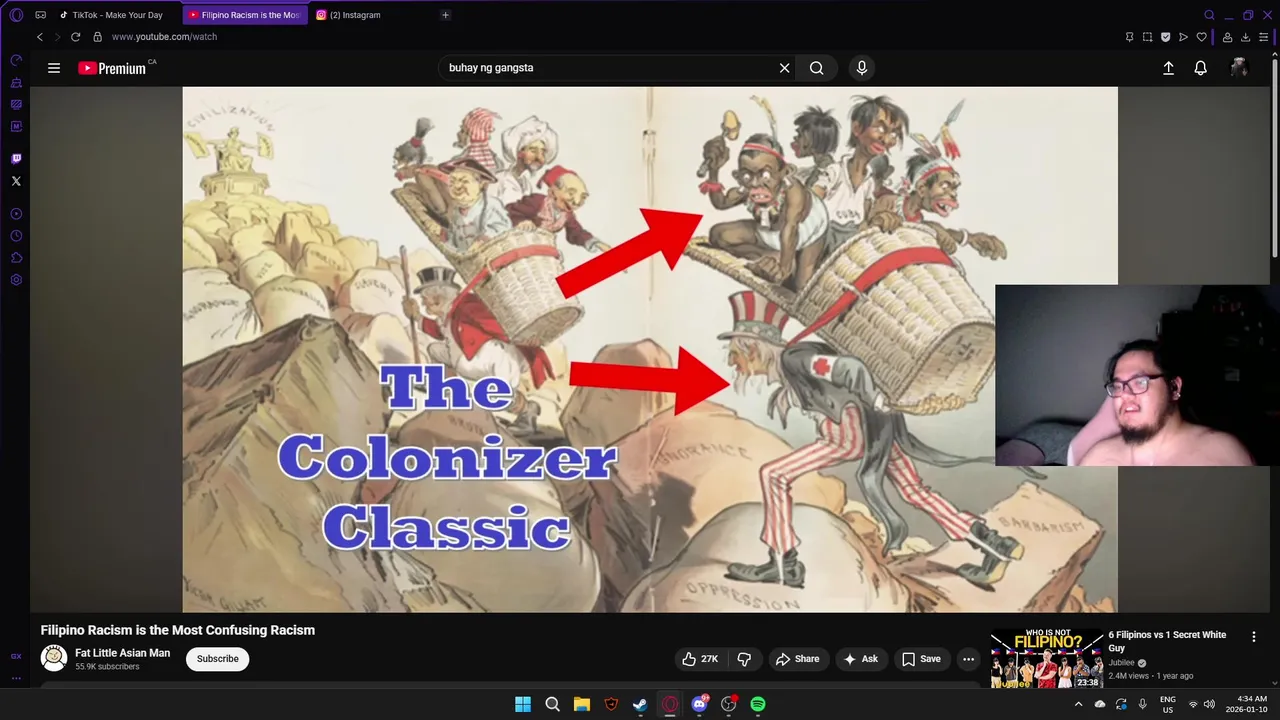This screenshot has width=1280, height=720.
Task: Open Discord from the taskbar
Action: 699,704
